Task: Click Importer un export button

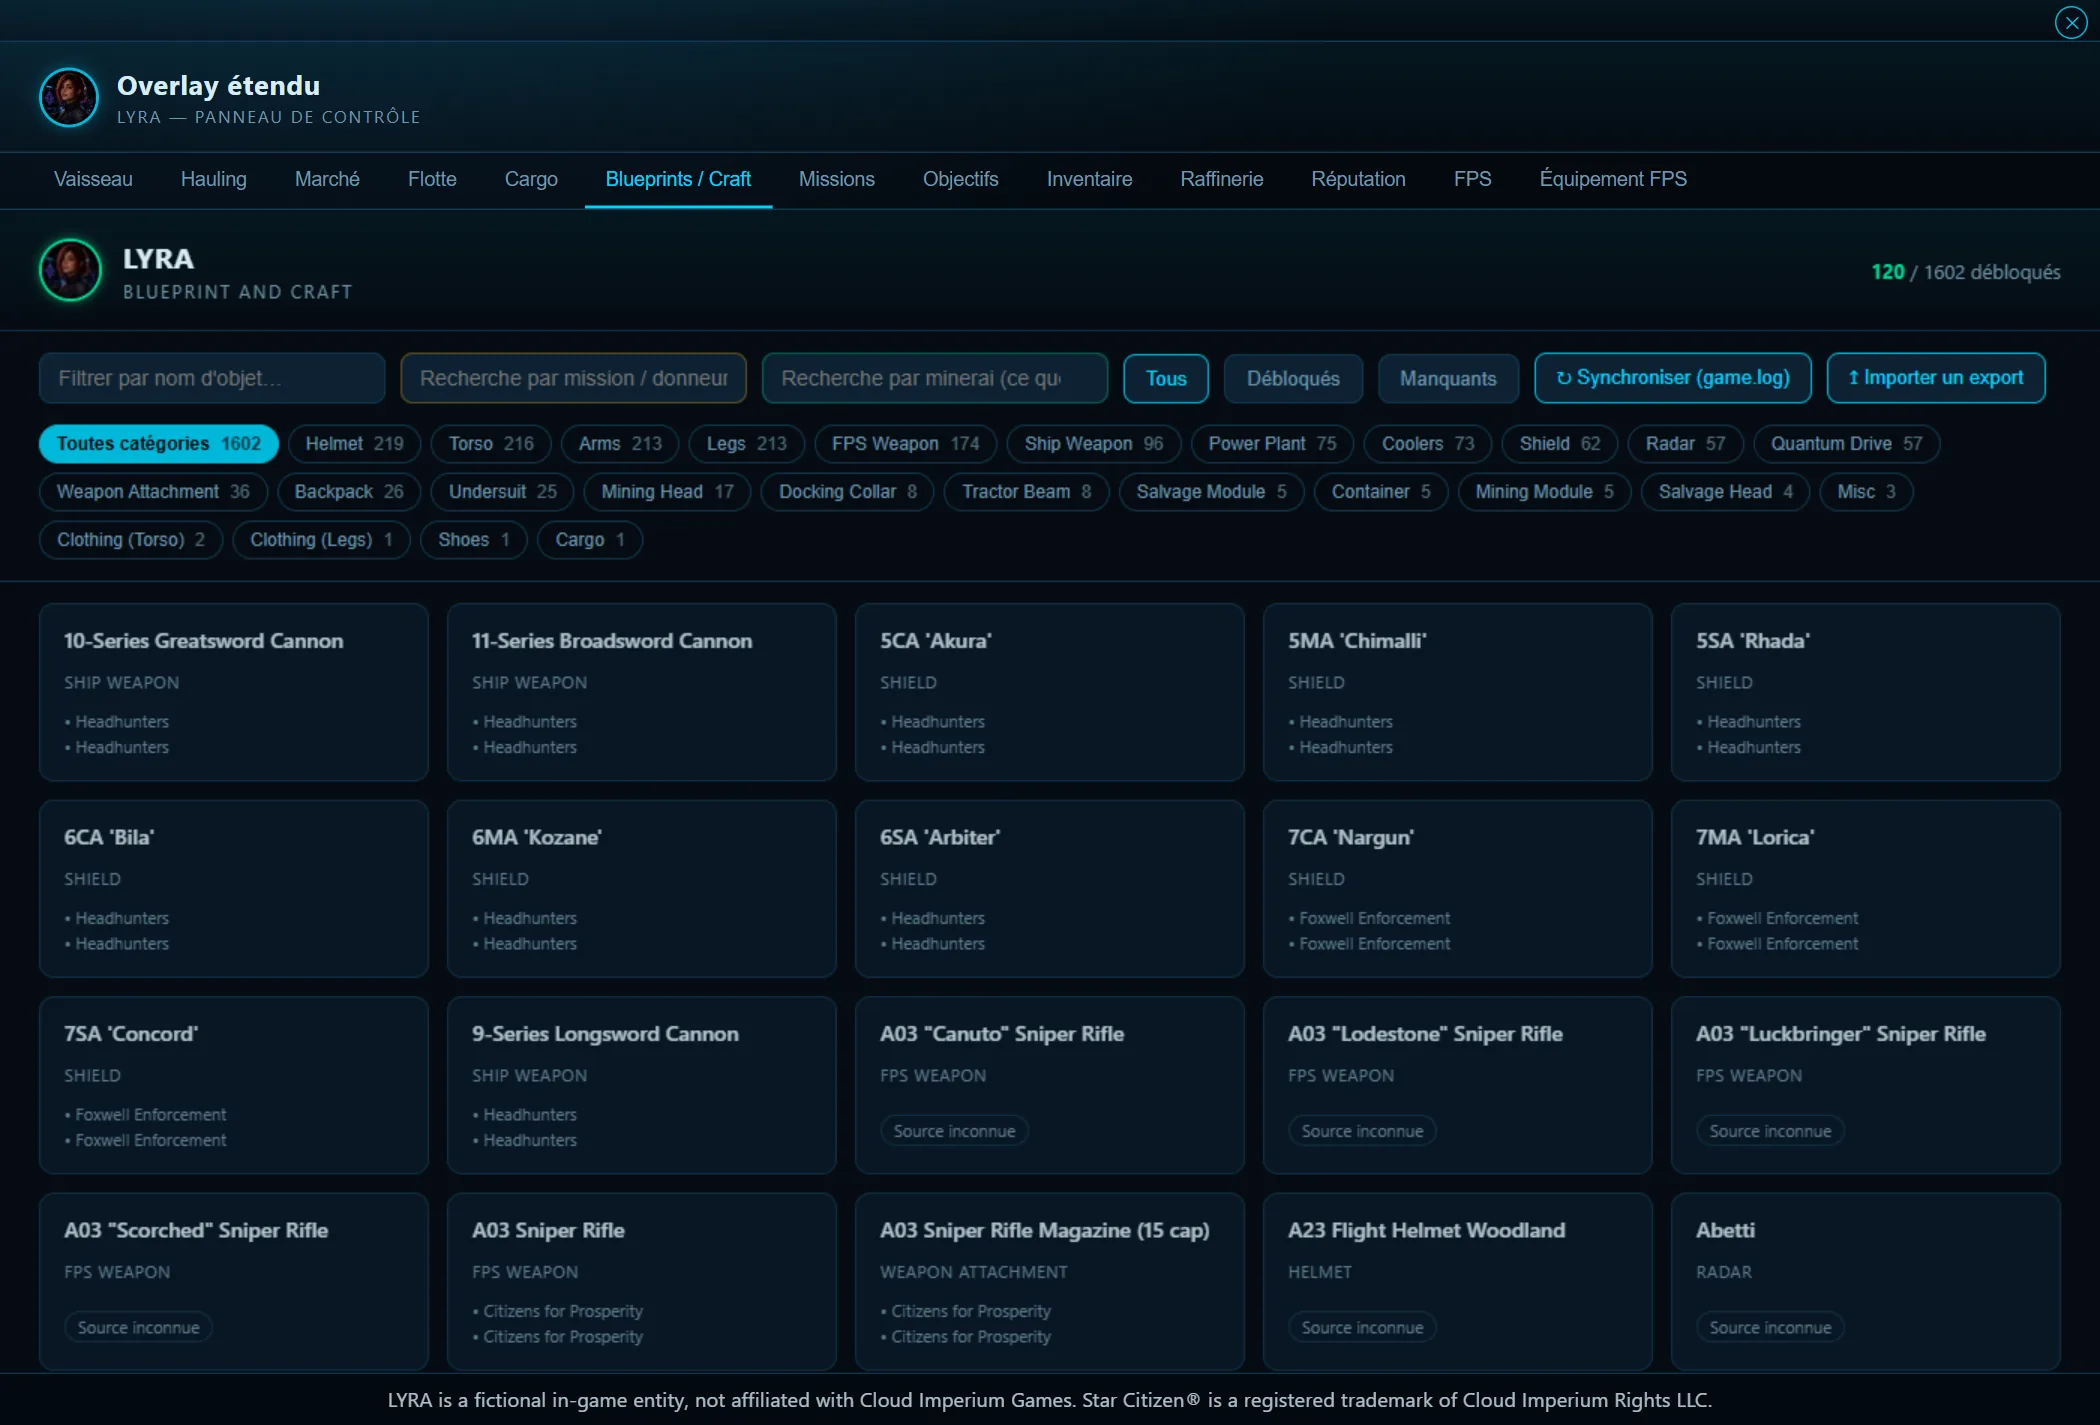Action: tap(1935, 378)
